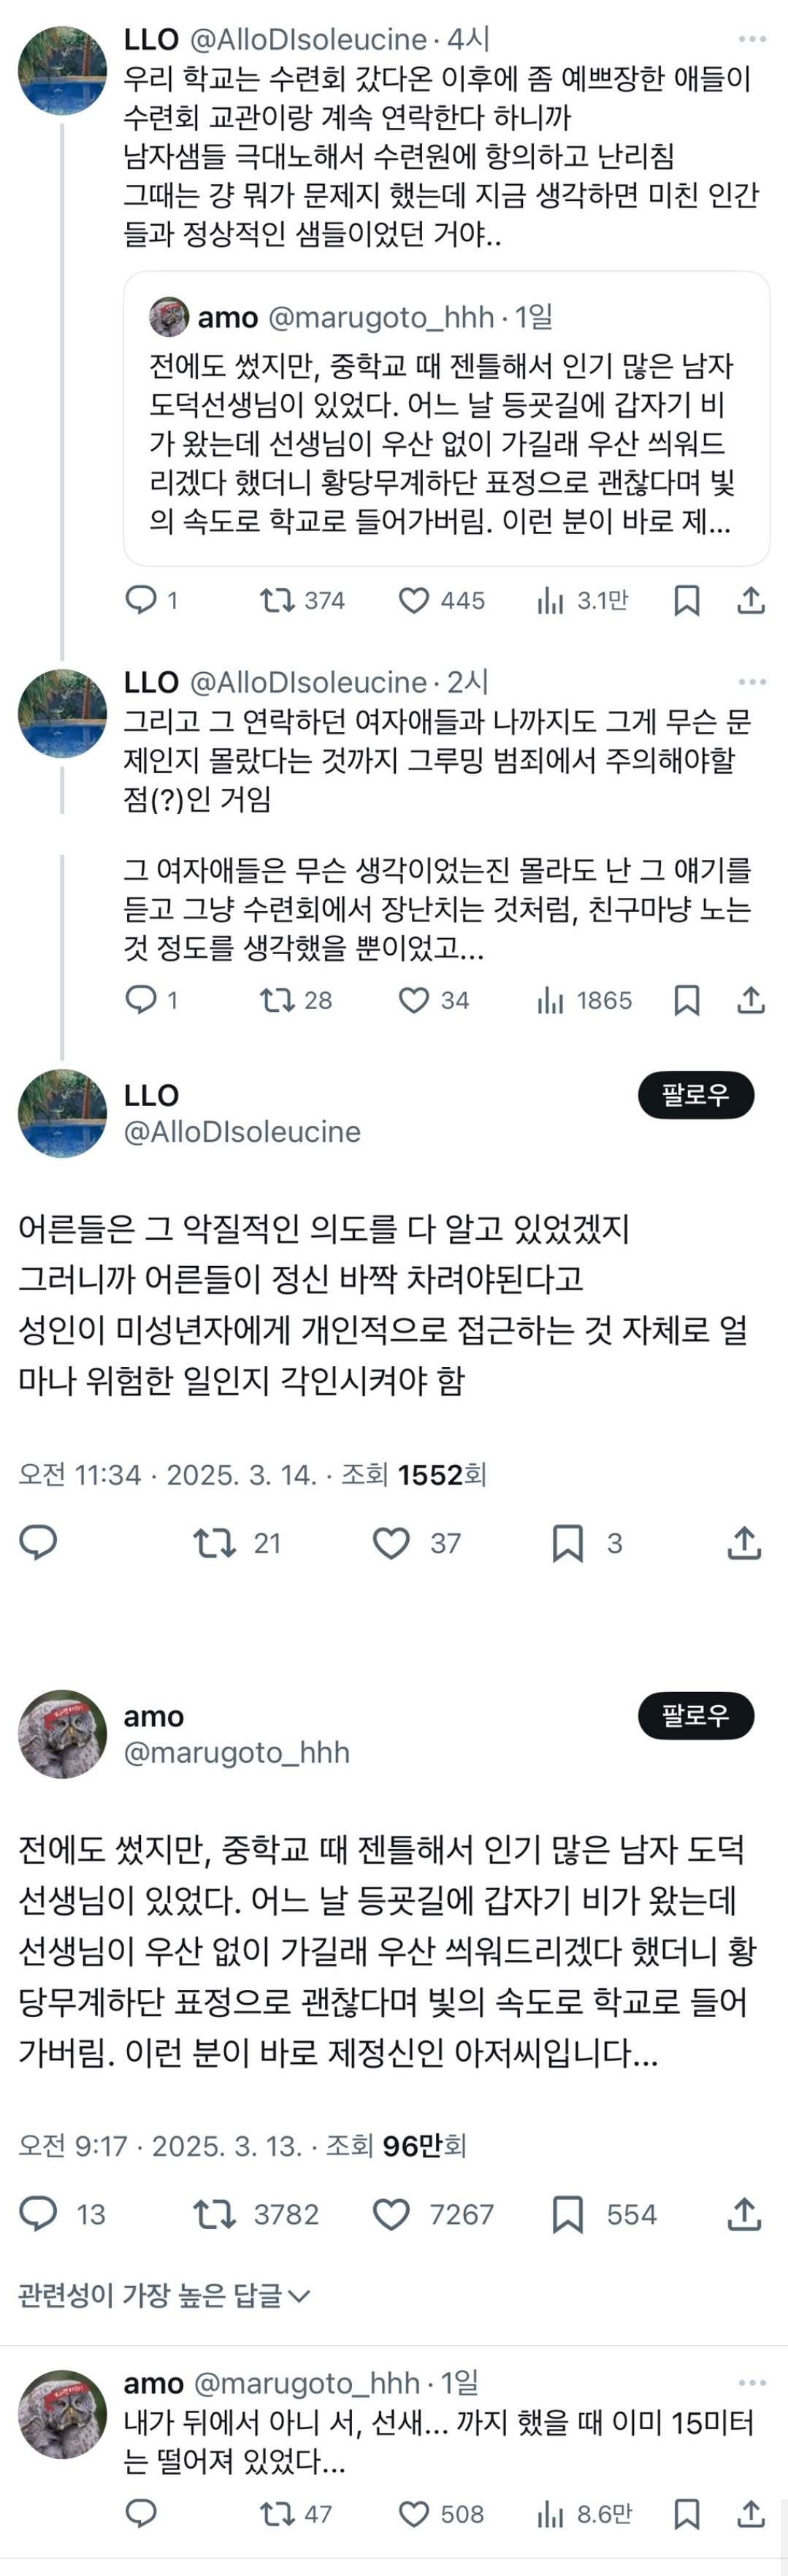Retweet amo's post with 3782 reposts
The height and width of the screenshot is (2576, 788).
[x=214, y=2214]
